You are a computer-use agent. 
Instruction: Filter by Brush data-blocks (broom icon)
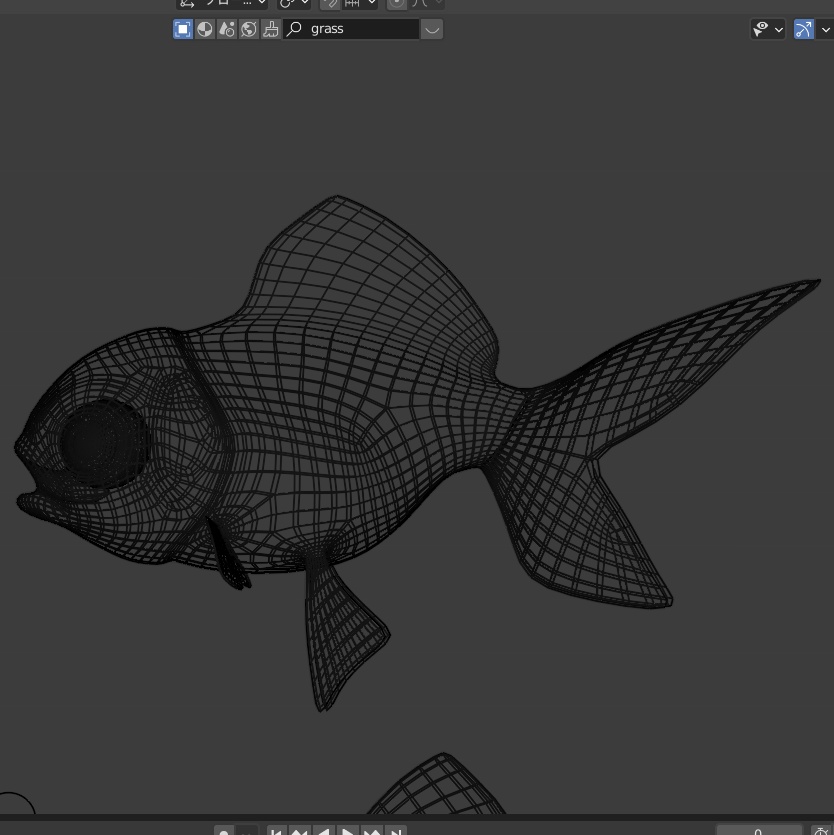[x=269, y=29]
